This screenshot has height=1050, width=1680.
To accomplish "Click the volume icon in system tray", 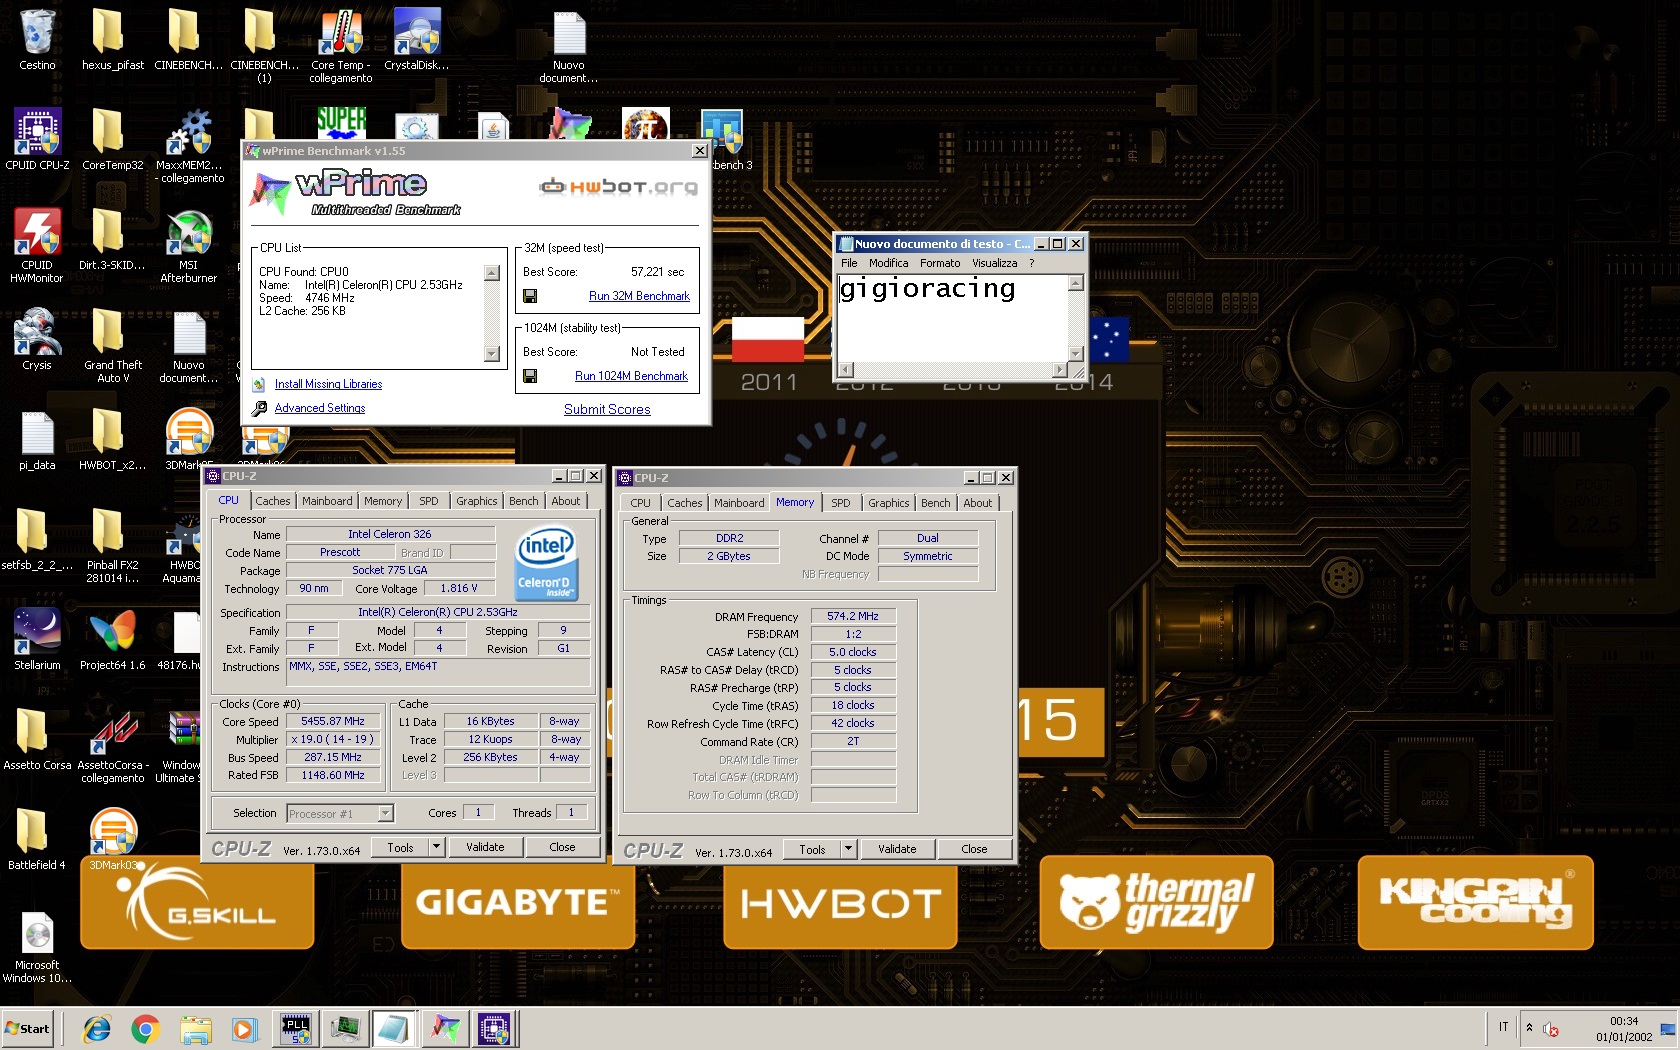I will (1550, 1029).
